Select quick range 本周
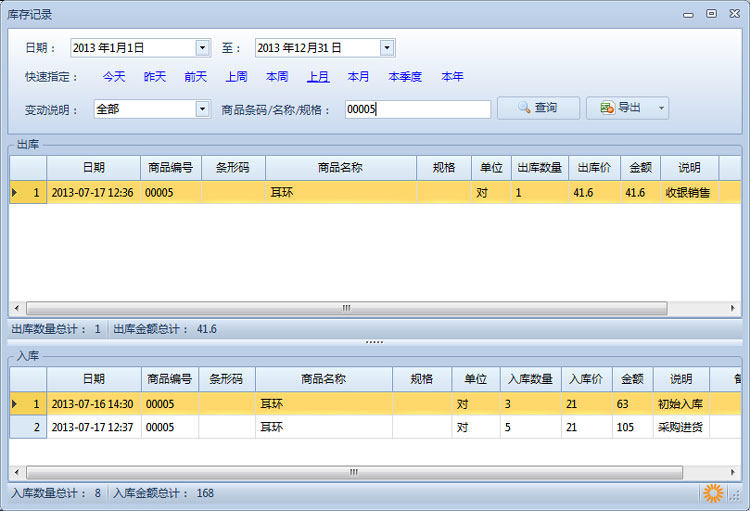This screenshot has height=511, width=750. pos(277,77)
